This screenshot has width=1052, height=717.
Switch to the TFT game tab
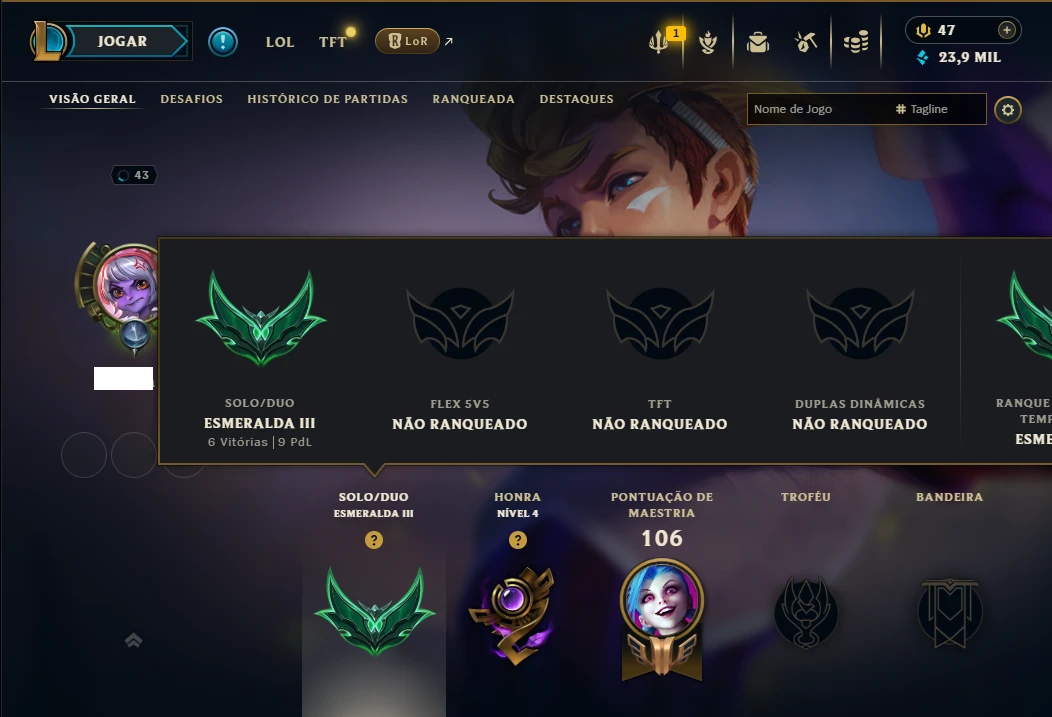click(x=332, y=42)
